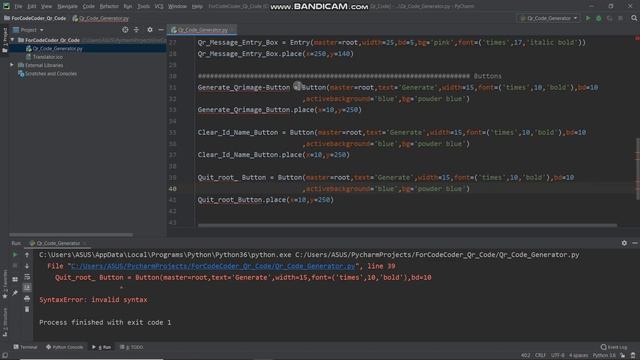The image size is (640, 360).
Task: Toggle soft-wrap in the Run console
Action: 27,277
